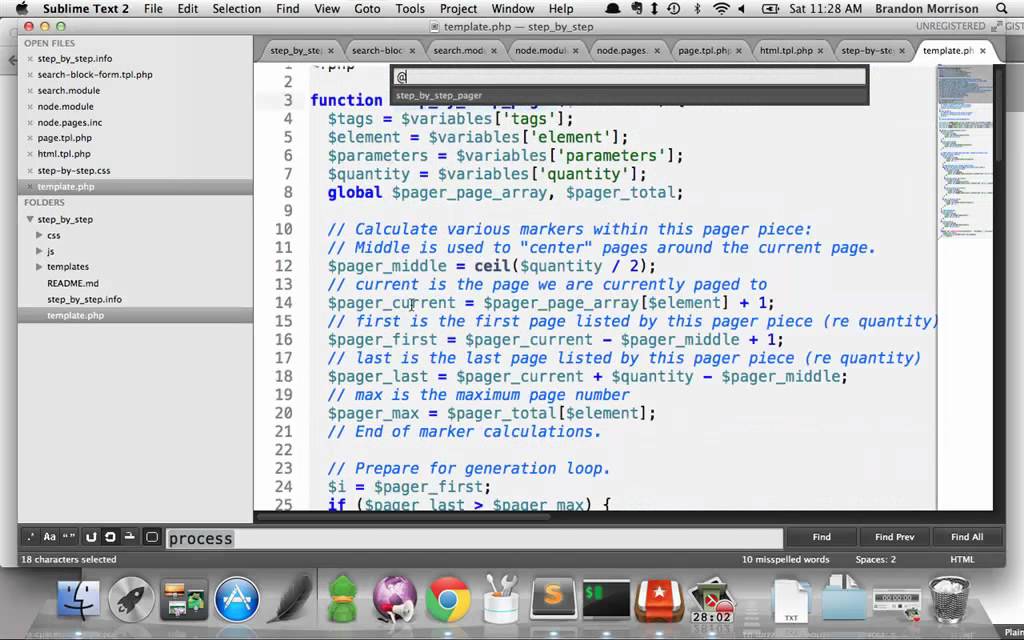Open README.md in folder tree
This screenshot has width=1024, height=640.
click(73, 283)
